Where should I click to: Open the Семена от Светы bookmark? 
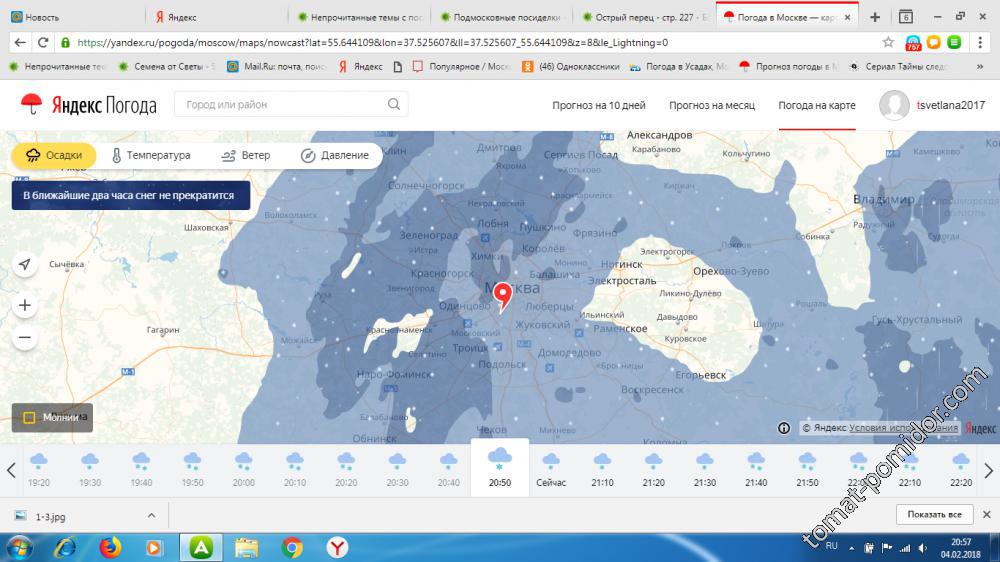click(x=167, y=66)
